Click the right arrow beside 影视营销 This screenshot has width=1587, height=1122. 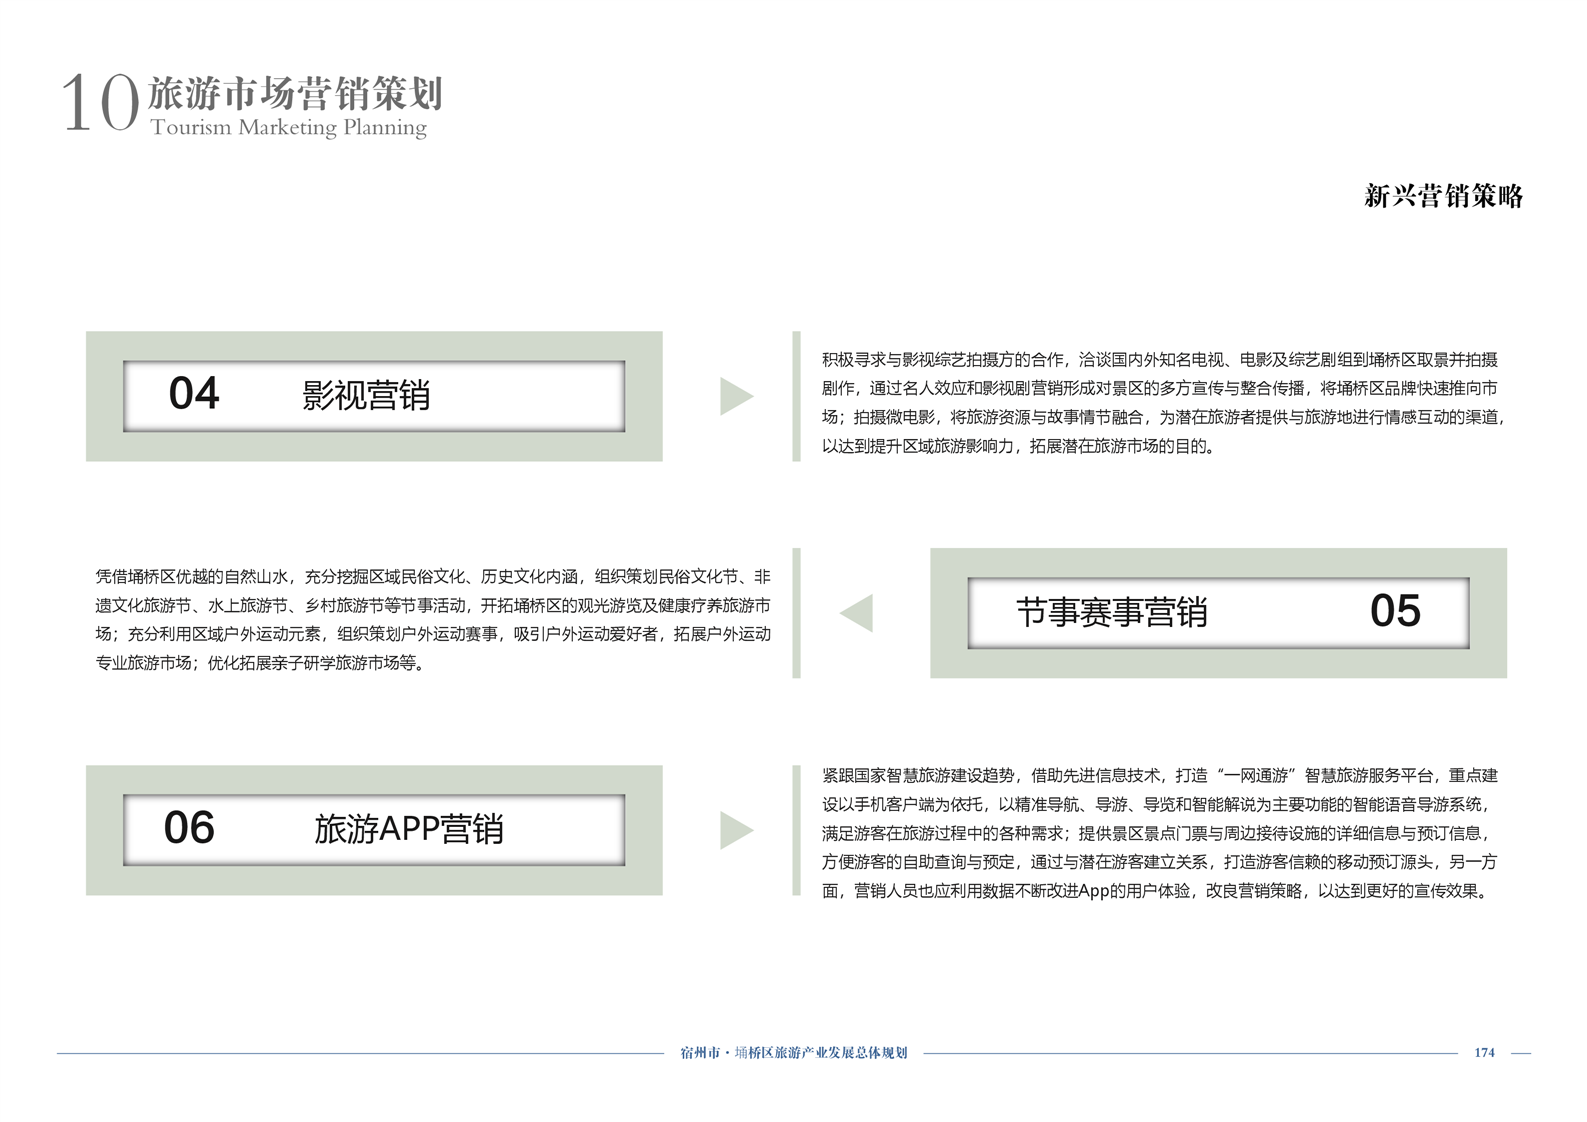736,397
